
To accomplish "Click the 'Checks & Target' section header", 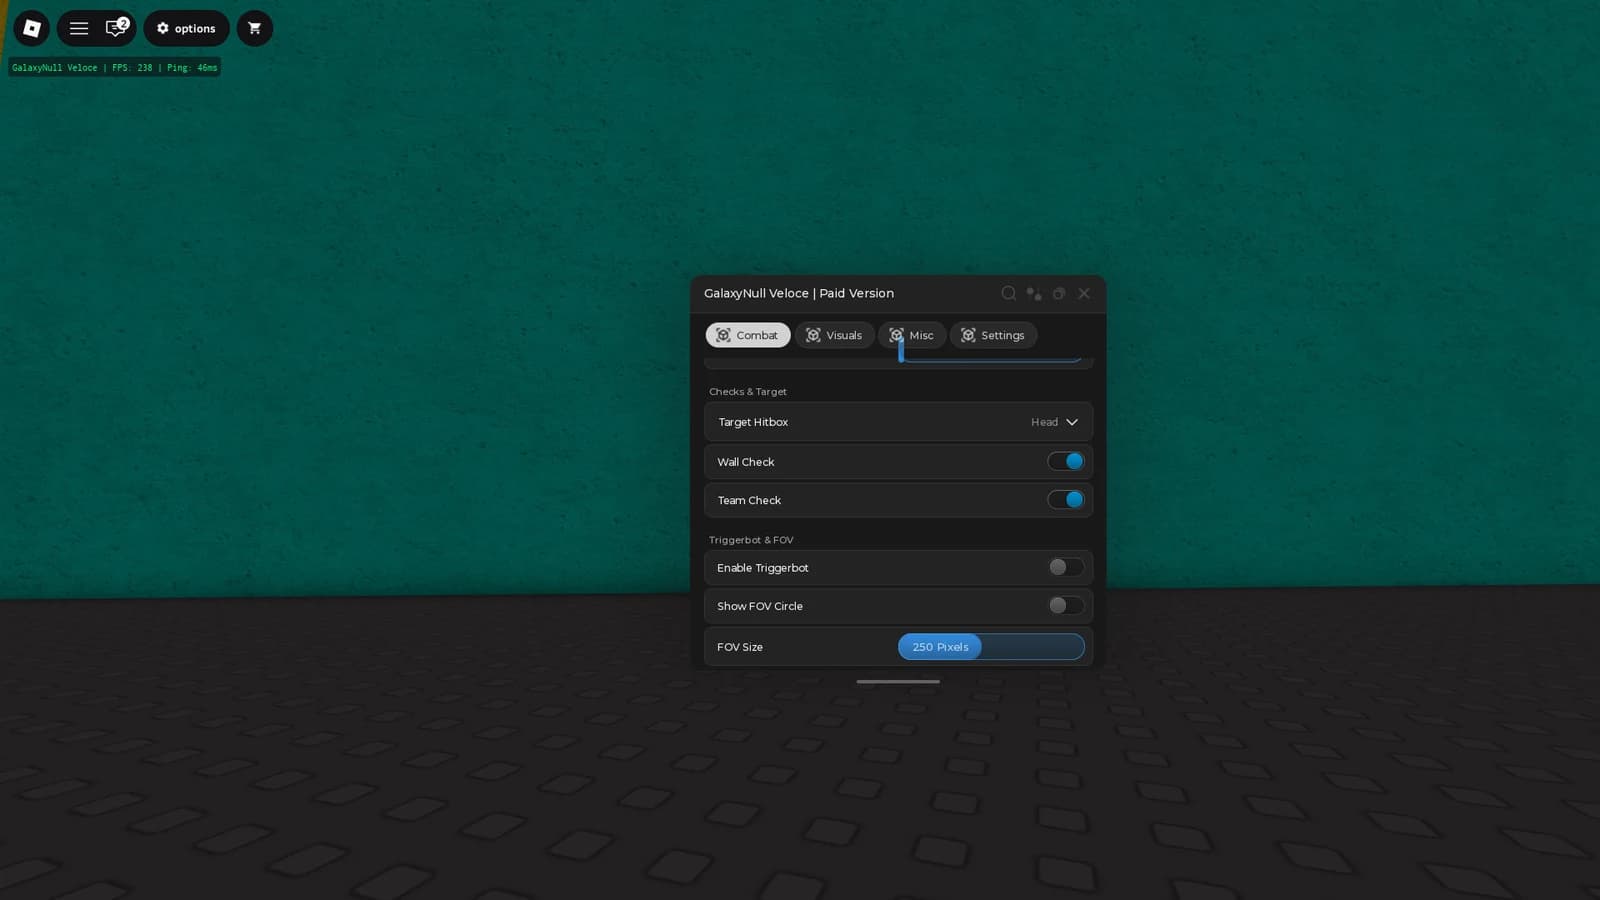I will pyautogui.click(x=748, y=391).
